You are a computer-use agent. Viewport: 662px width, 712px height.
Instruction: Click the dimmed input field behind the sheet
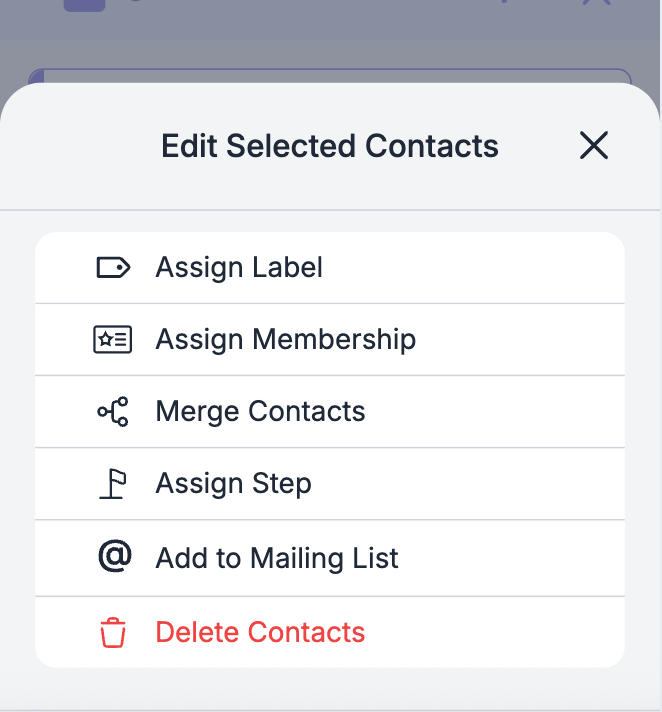[x=330, y=76]
